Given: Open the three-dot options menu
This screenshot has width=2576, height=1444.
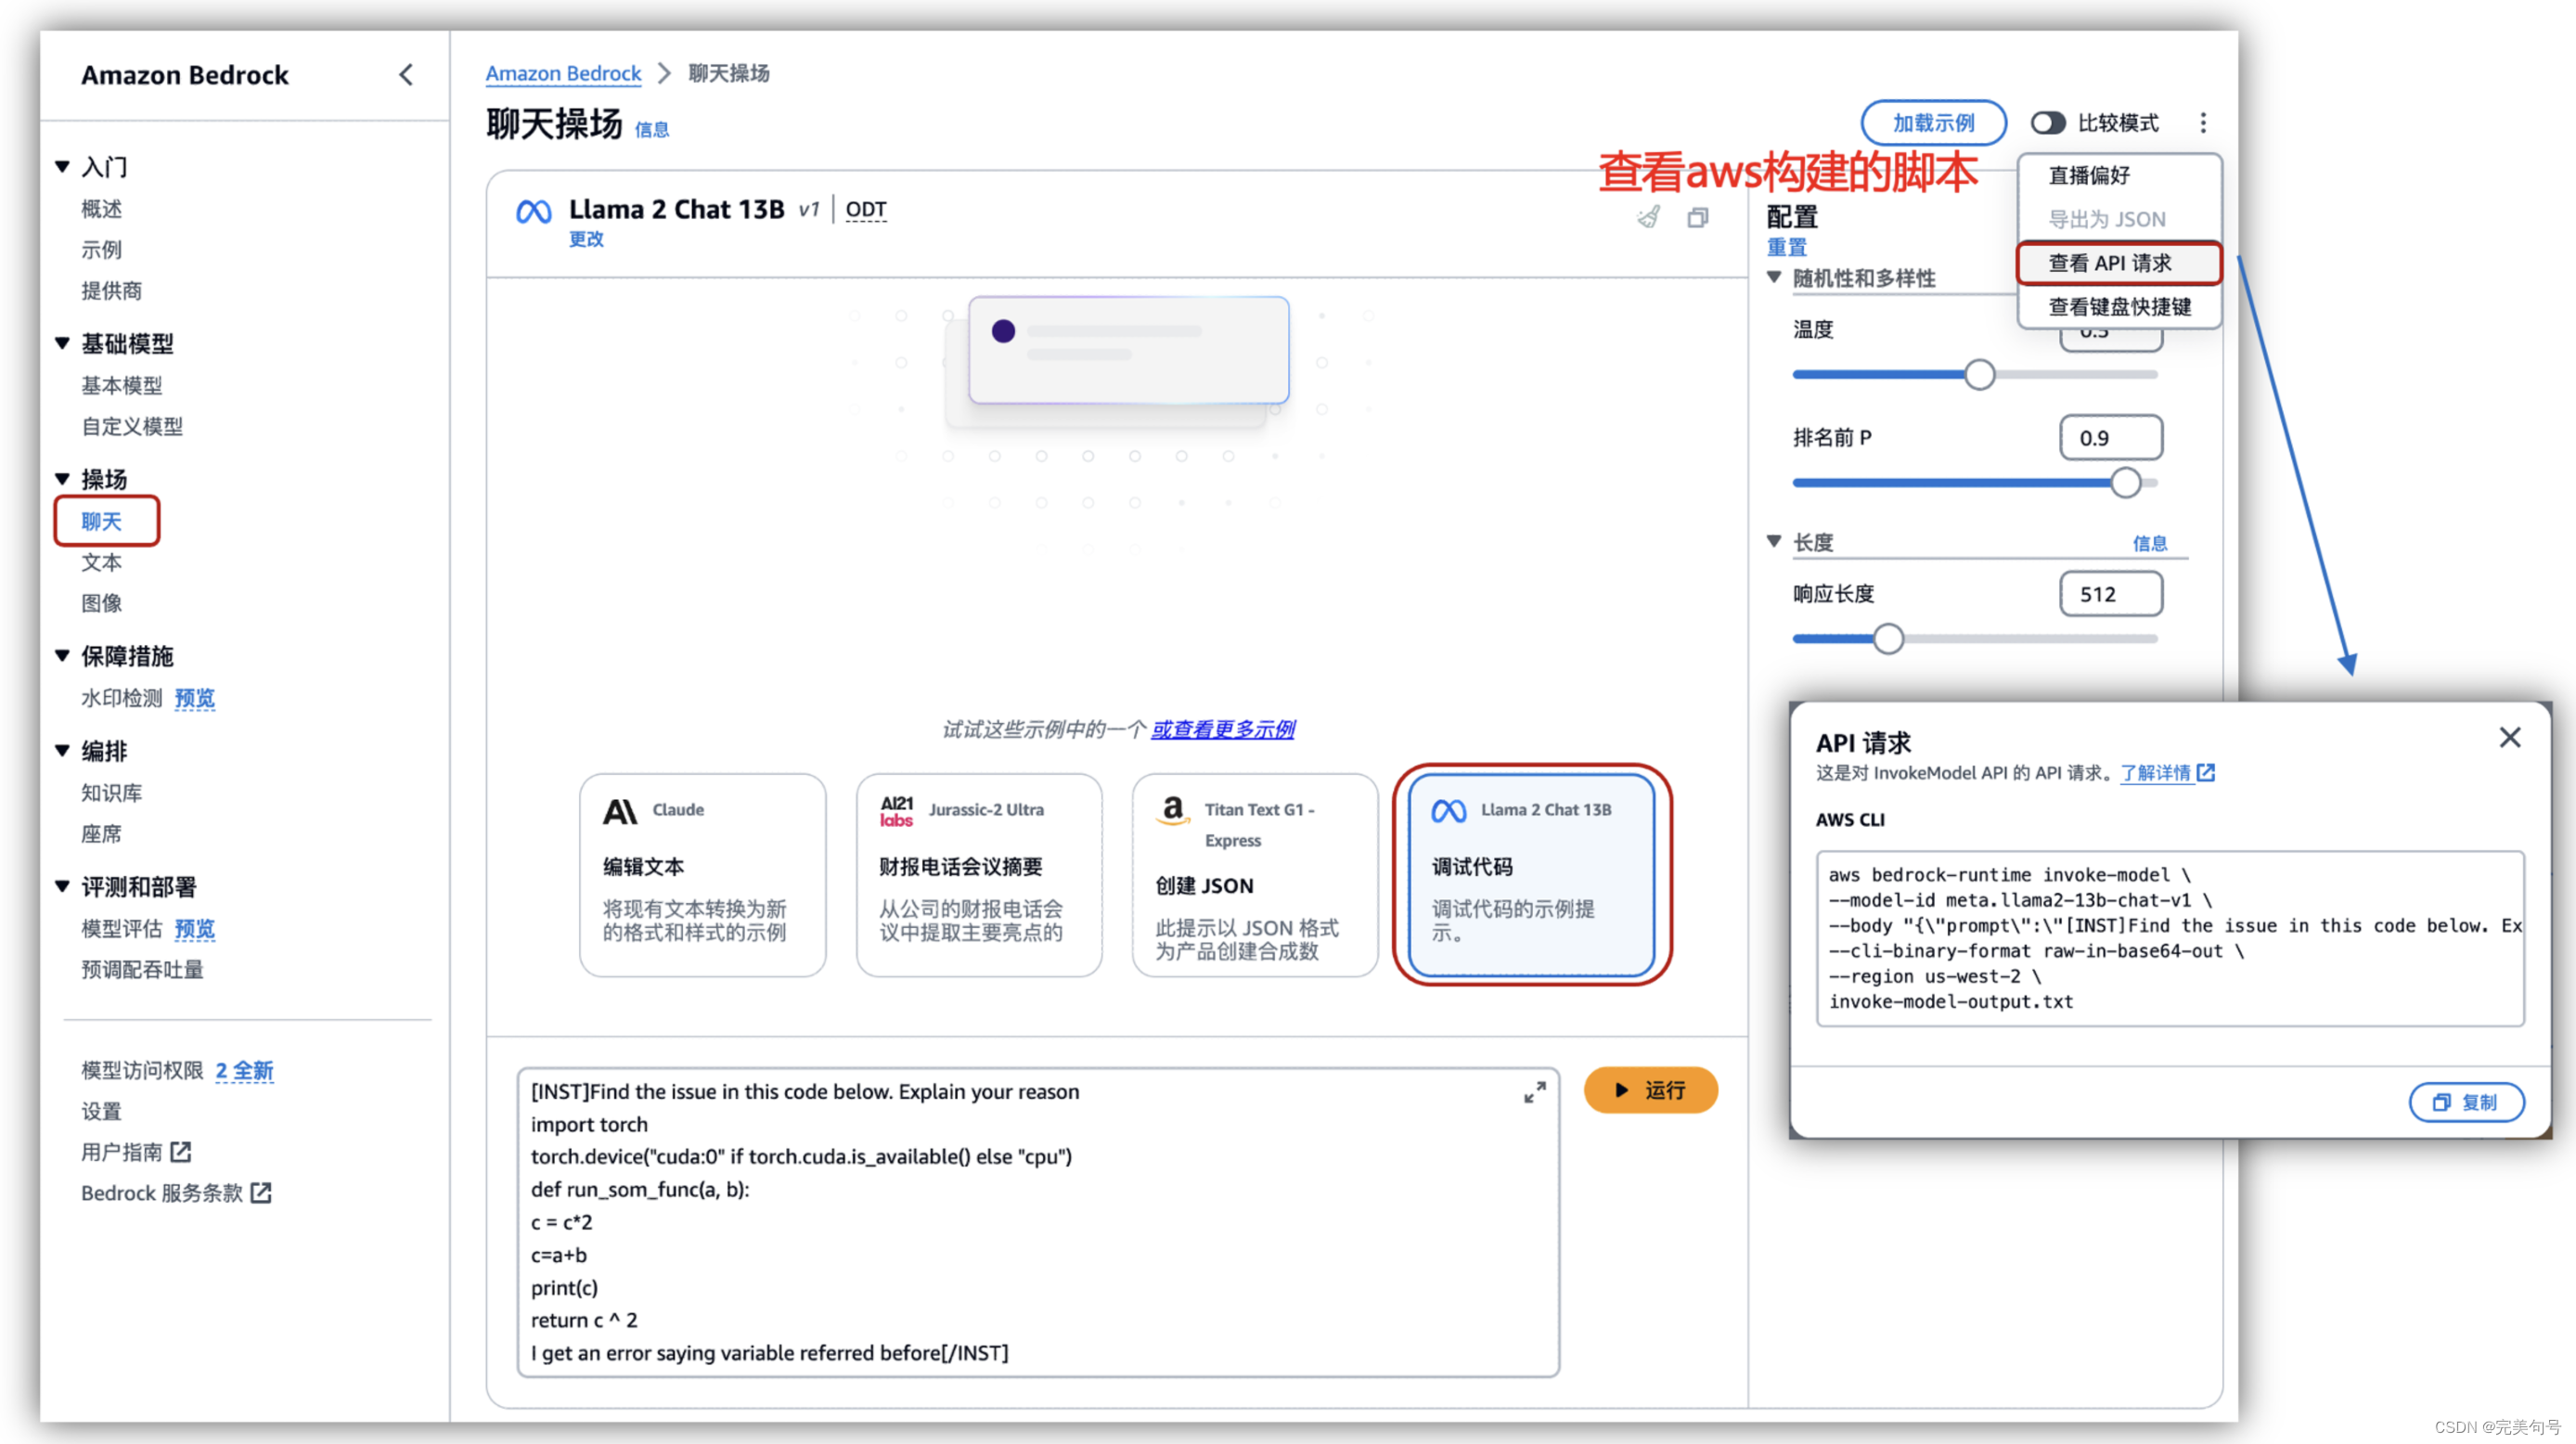Looking at the screenshot, I should click(x=2202, y=123).
